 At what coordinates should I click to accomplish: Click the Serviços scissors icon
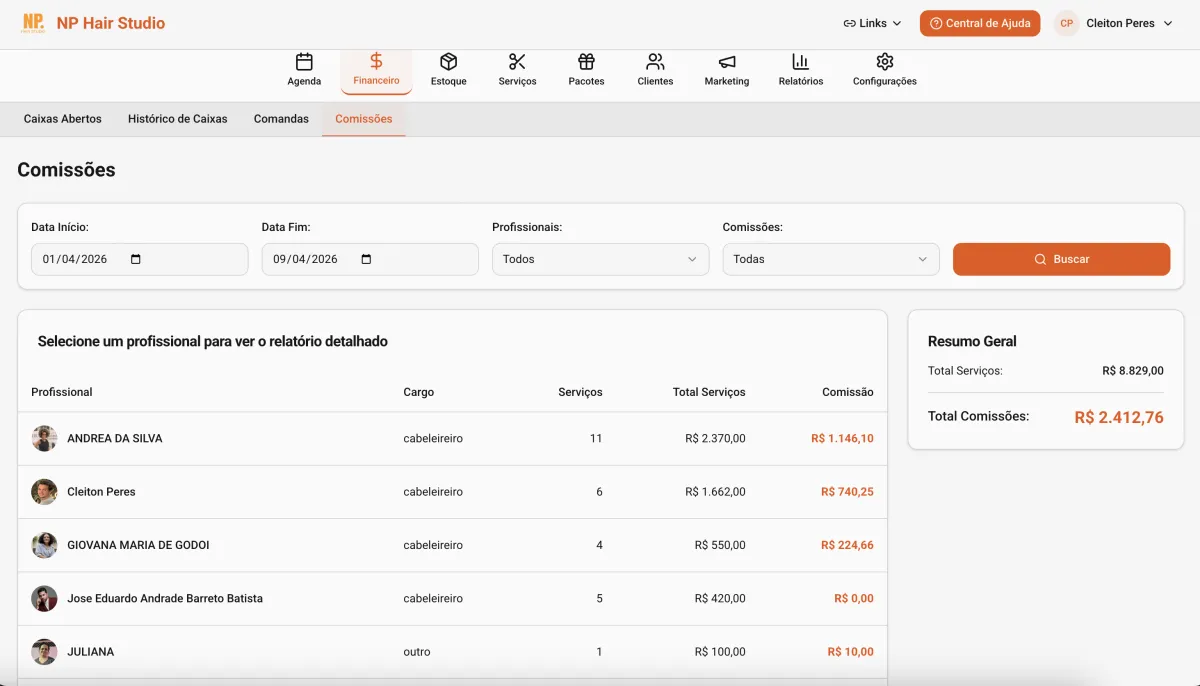[x=517, y=62]
